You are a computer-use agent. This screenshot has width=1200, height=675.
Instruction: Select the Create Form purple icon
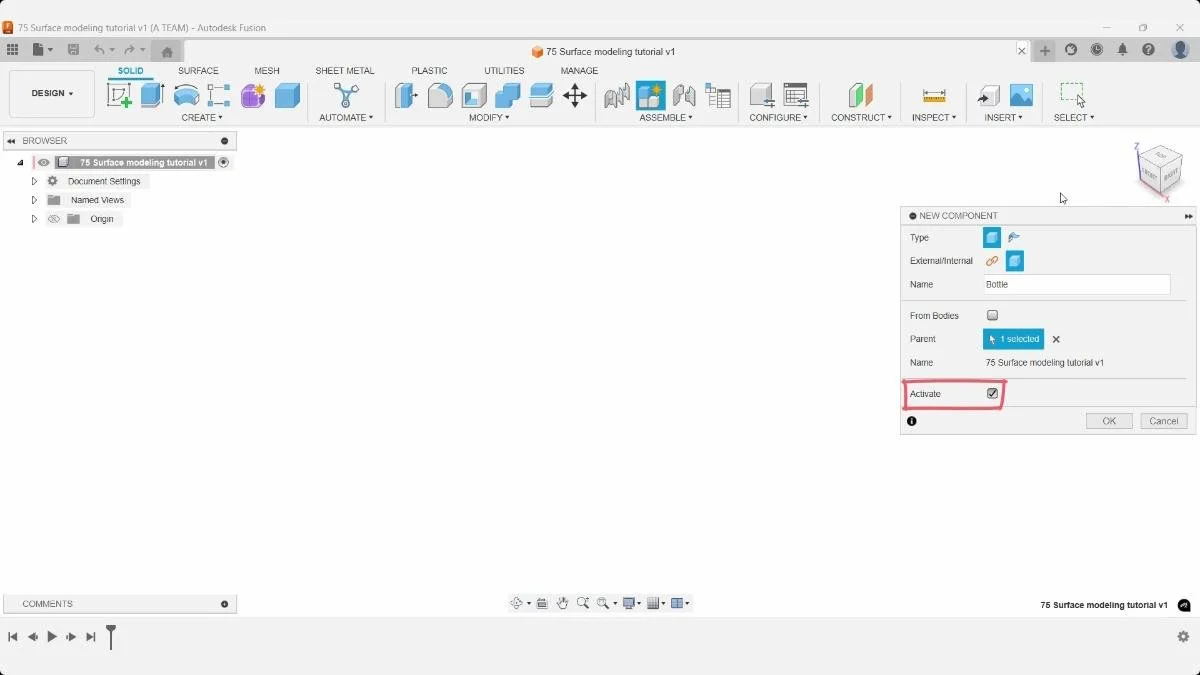[x=253, y=95]
